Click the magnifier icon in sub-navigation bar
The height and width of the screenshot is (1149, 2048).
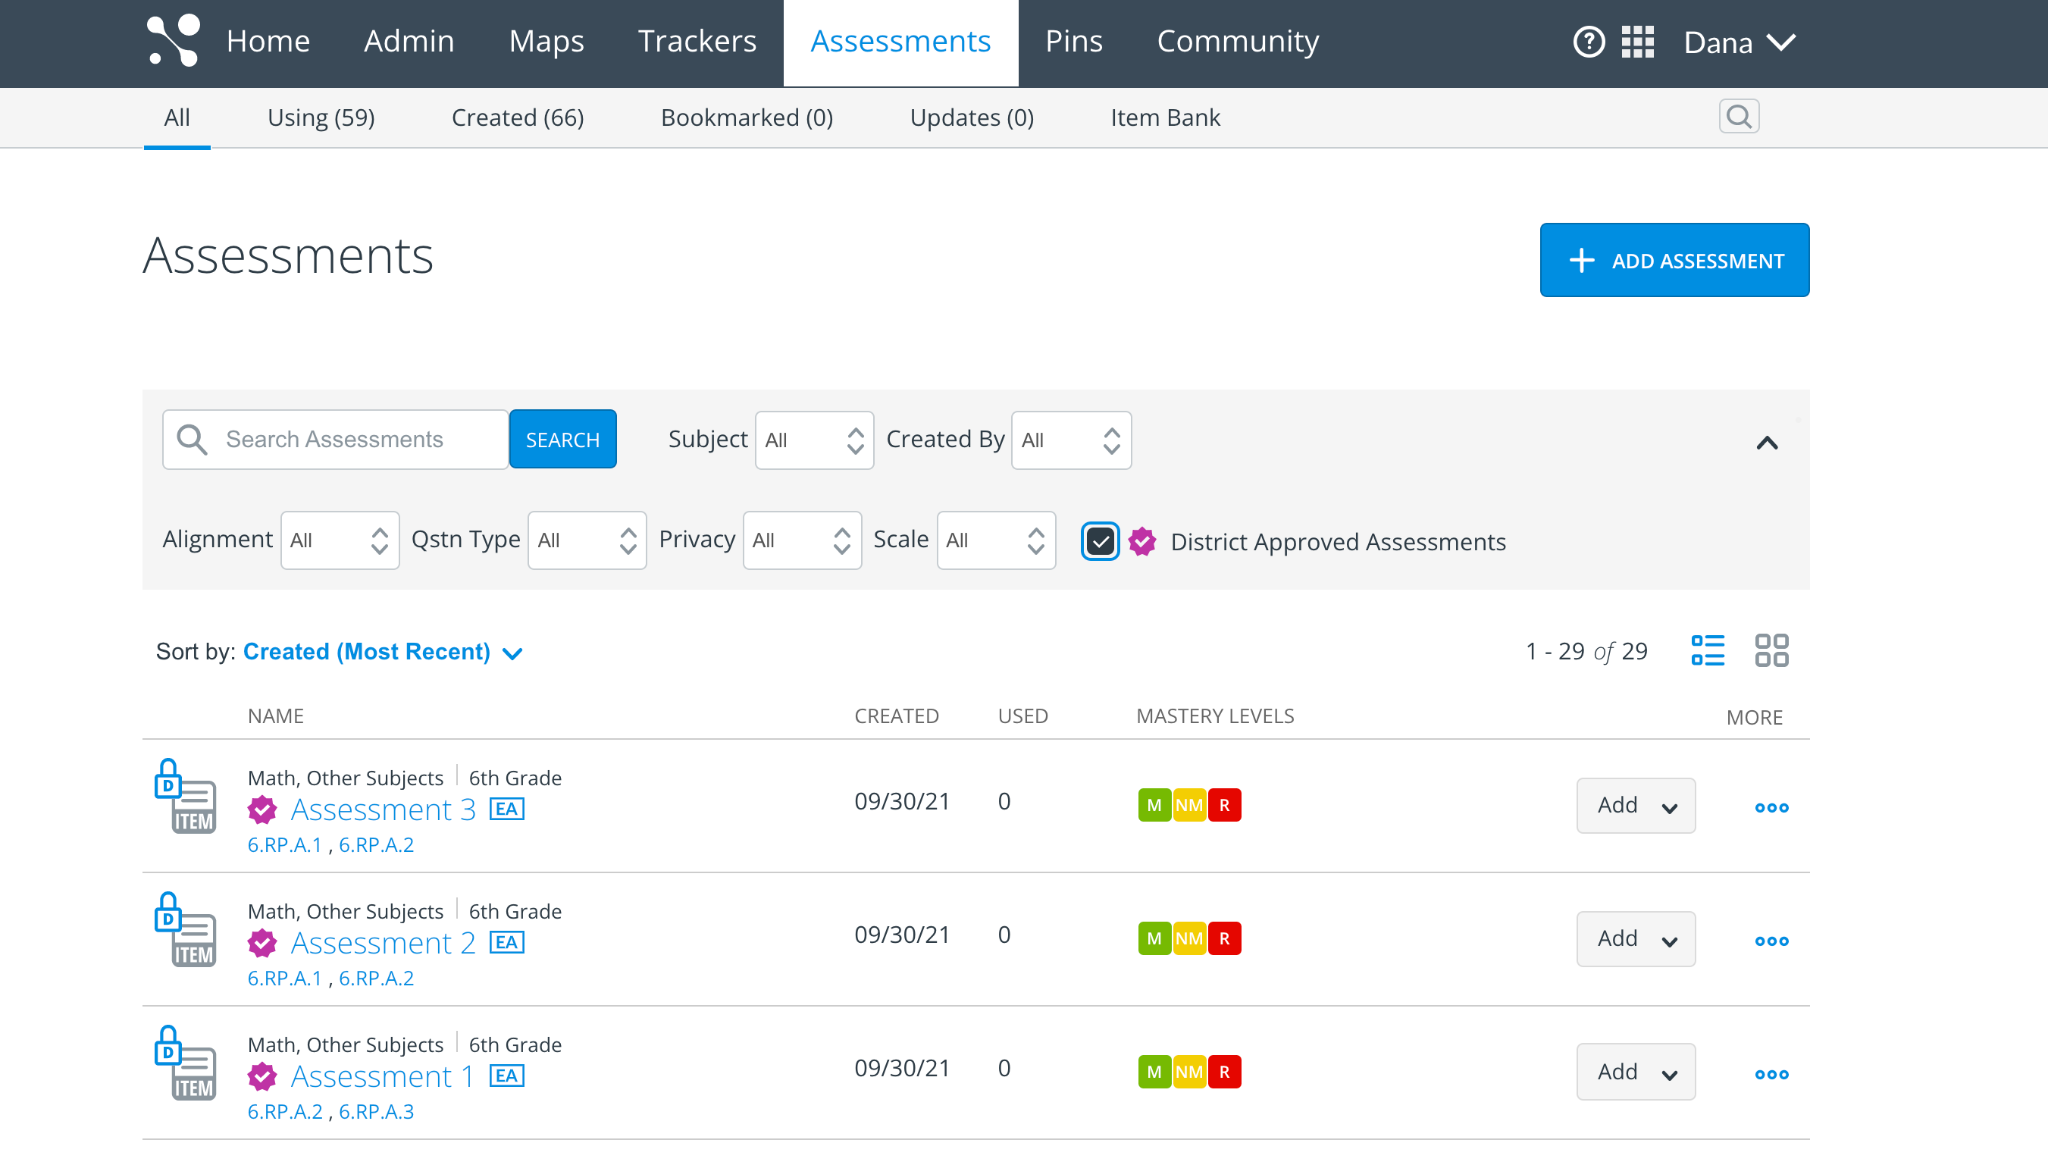click(x=1739, y=117)
